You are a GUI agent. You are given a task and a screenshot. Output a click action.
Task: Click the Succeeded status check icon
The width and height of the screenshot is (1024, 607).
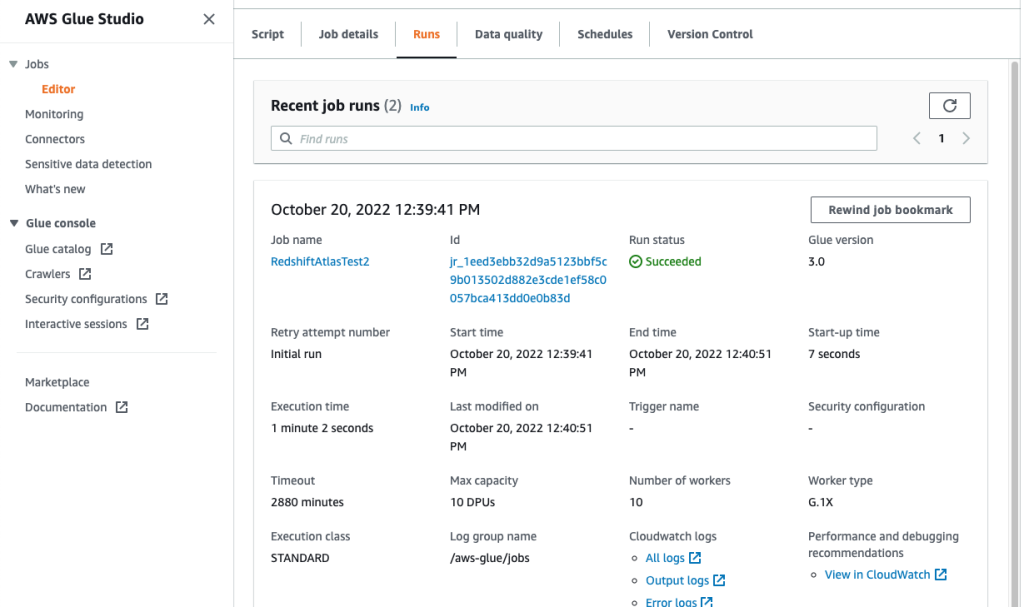(x=637, y=261)
